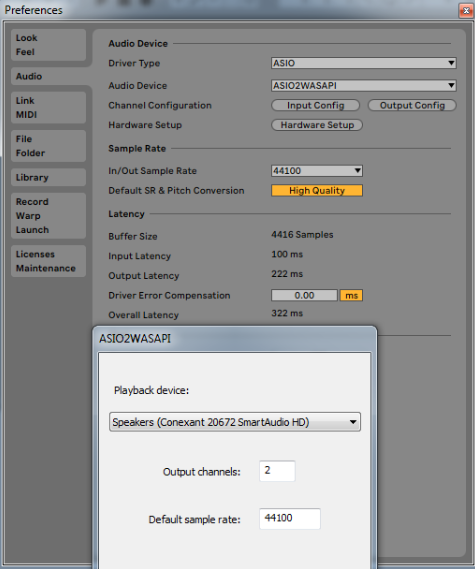Open the File Folder preferences tab
Image resolution: width=475 pixels, height=569 pixels.
[48, 146]
